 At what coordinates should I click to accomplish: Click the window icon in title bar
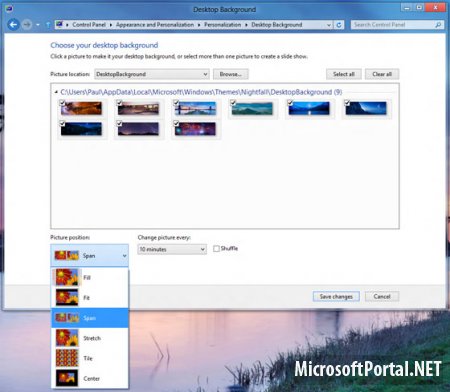tap(9, 9)
